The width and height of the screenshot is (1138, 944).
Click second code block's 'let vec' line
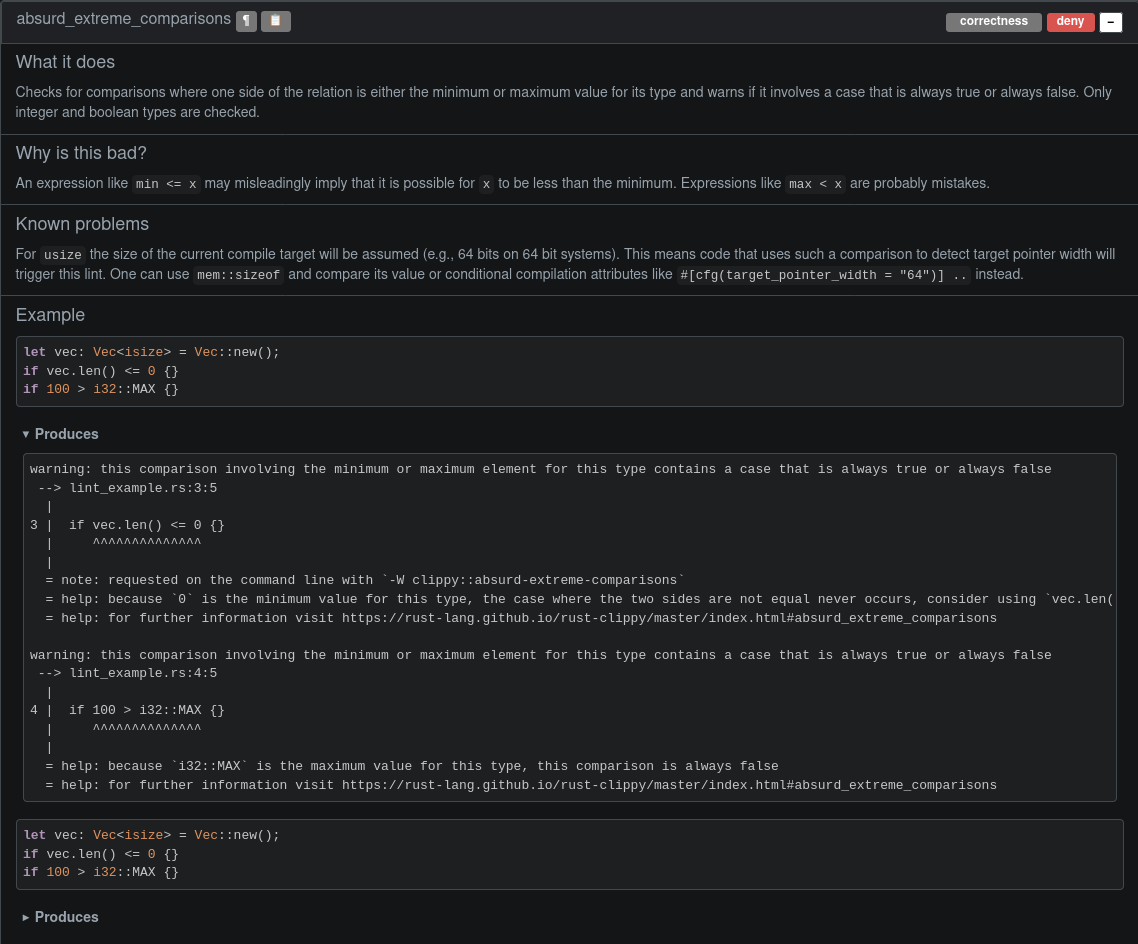(151, 835)
